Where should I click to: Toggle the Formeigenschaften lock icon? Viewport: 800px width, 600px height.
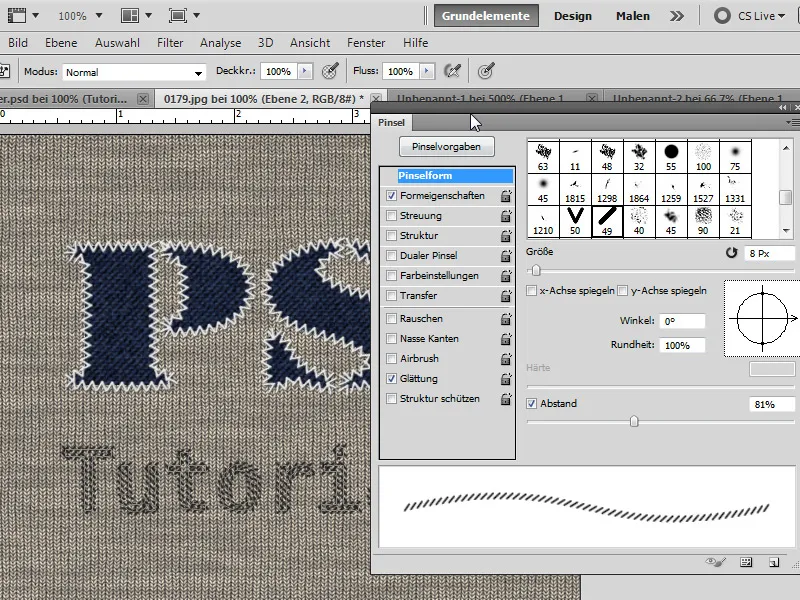[506, 196]
